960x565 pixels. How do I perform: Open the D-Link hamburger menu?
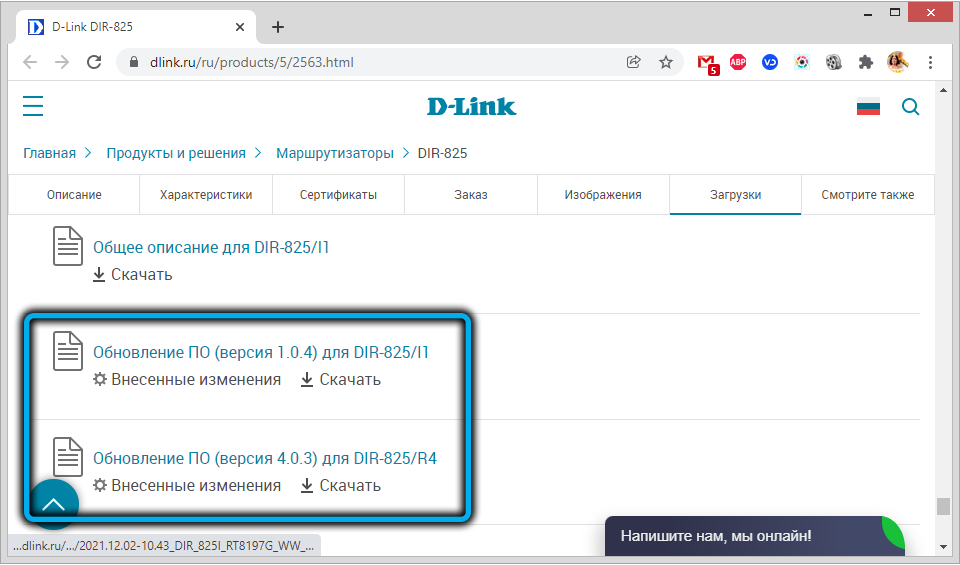tap(33, 106)
